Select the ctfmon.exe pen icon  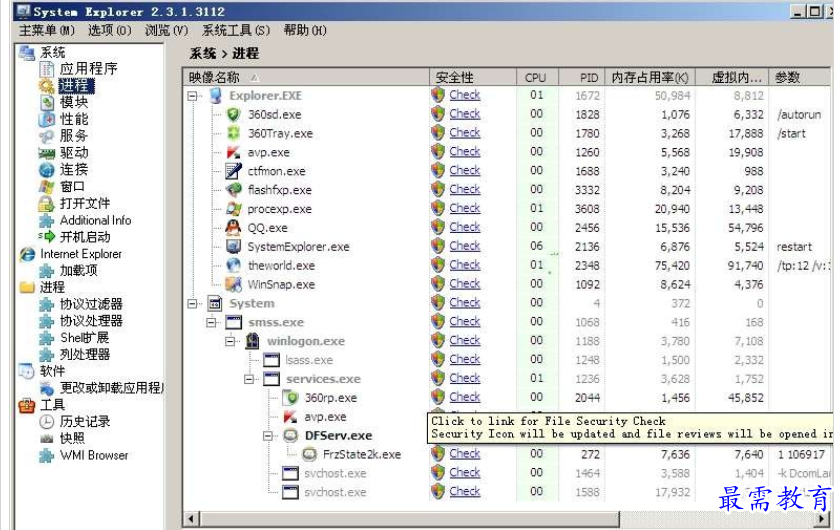(x=233, y=171)
